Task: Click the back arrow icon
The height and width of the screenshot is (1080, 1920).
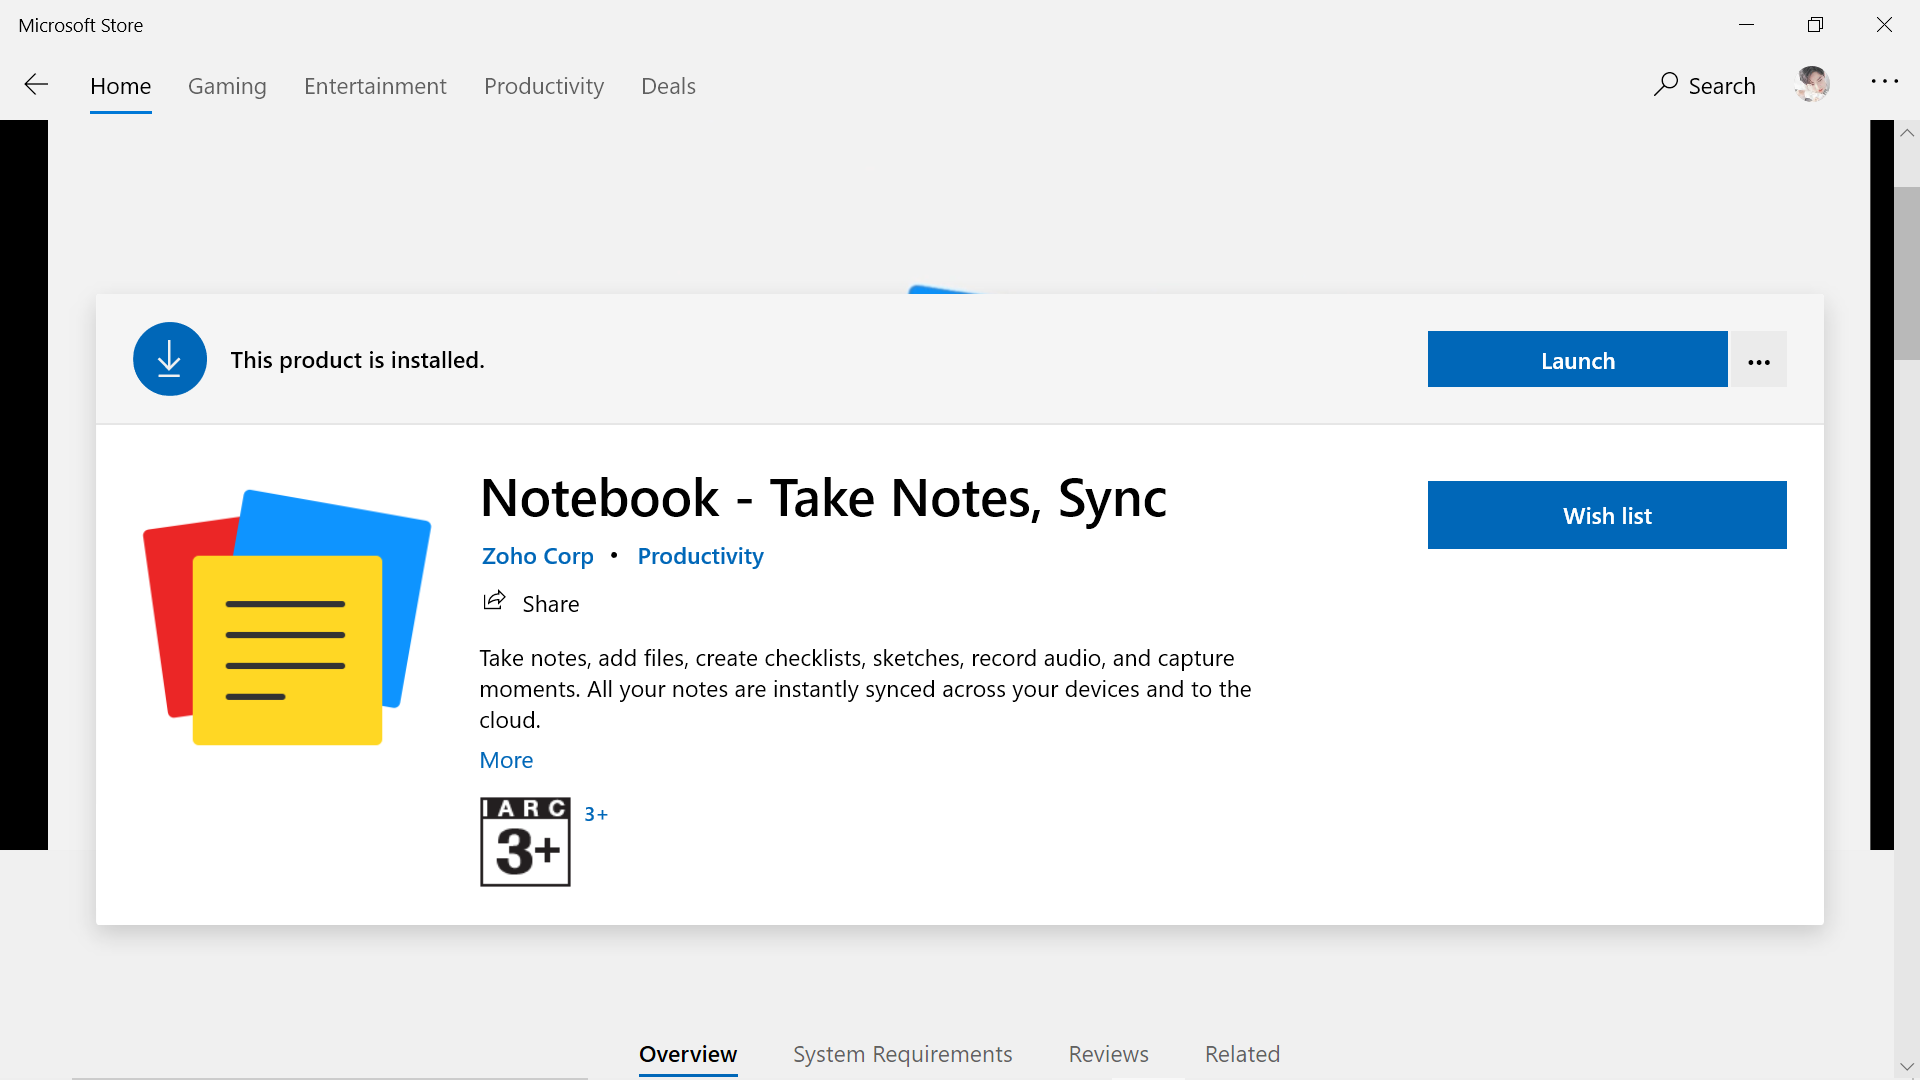Action: click(x=36, y=85)
